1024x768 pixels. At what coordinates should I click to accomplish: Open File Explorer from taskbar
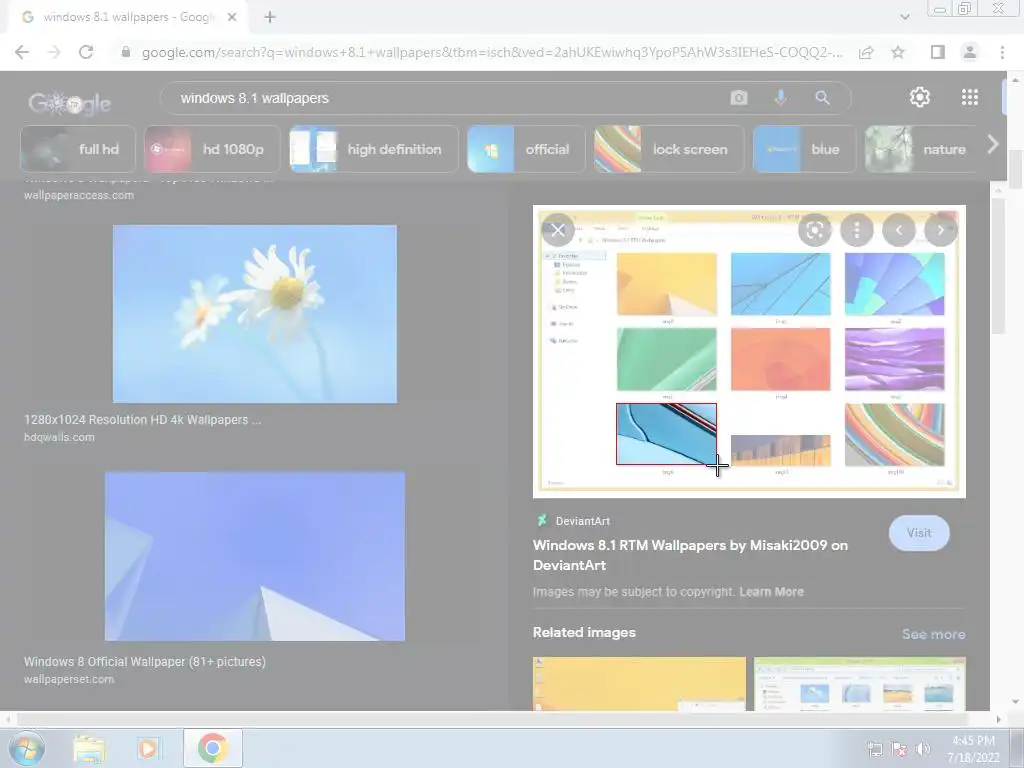coord(89,748)
